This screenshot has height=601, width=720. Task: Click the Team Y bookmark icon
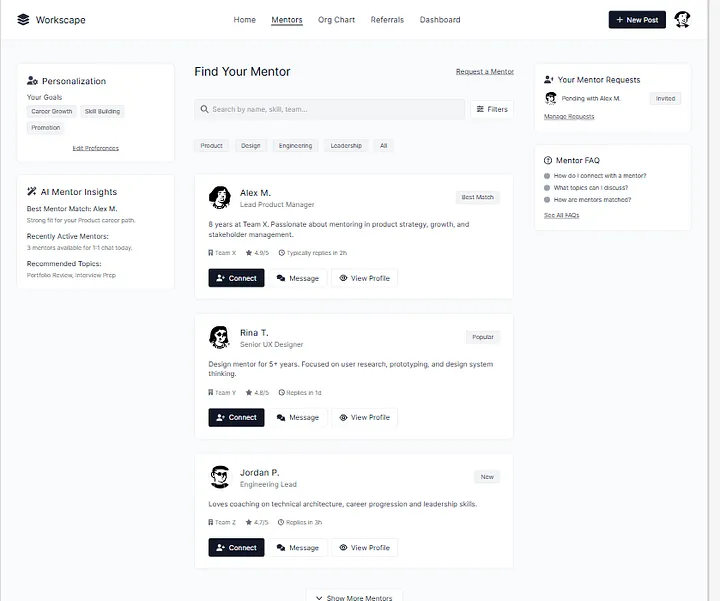[x=211, y=393]
